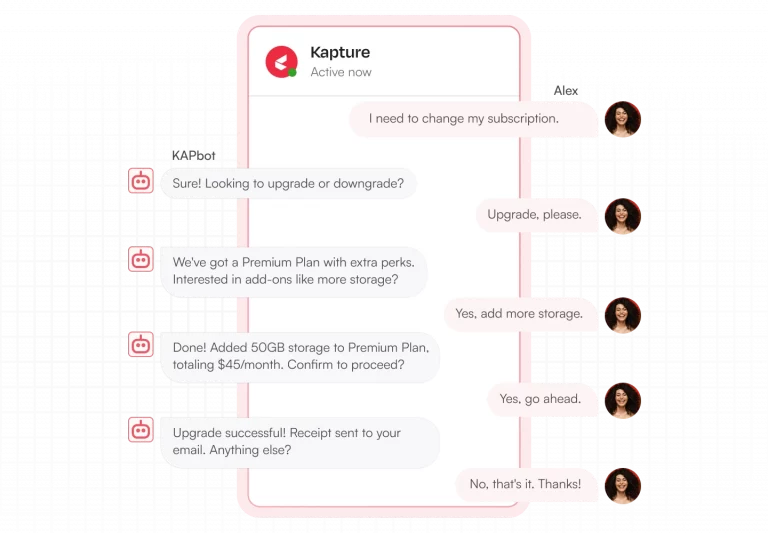Click Alex's avatar next to 'I need to change'

coord(623,119)
